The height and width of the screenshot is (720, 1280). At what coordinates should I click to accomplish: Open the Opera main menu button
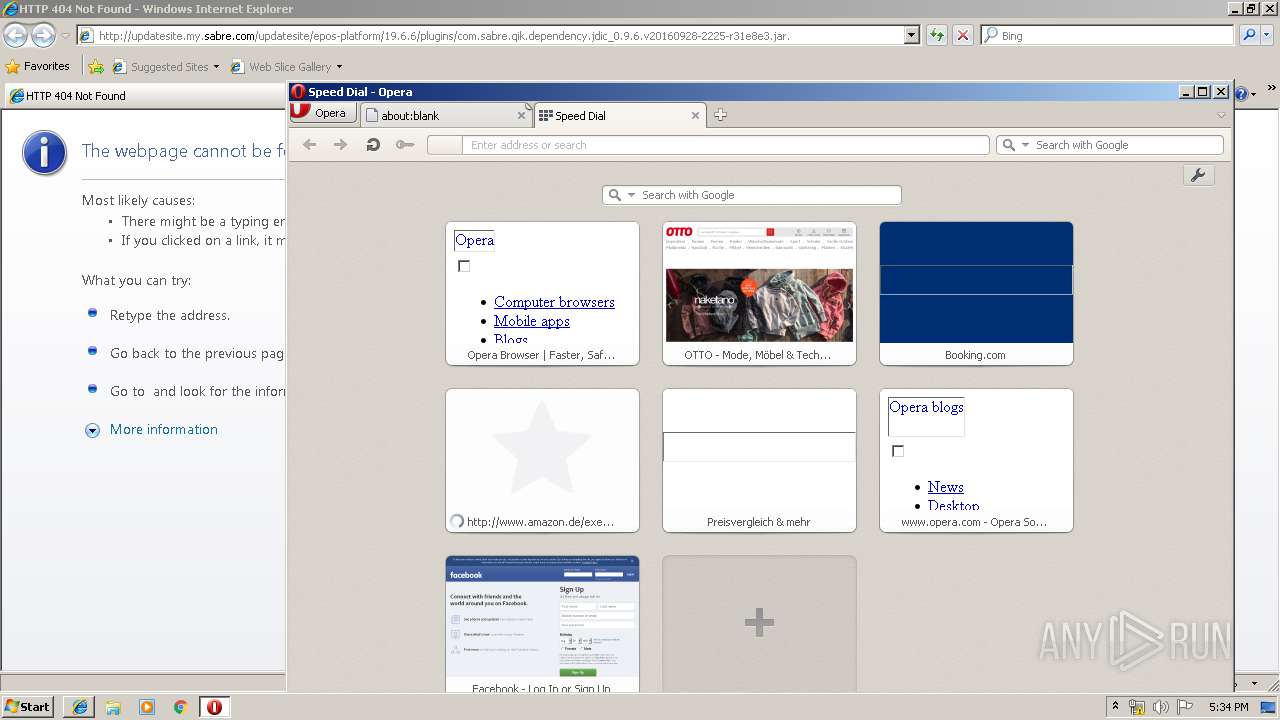[x=323, y=113]
